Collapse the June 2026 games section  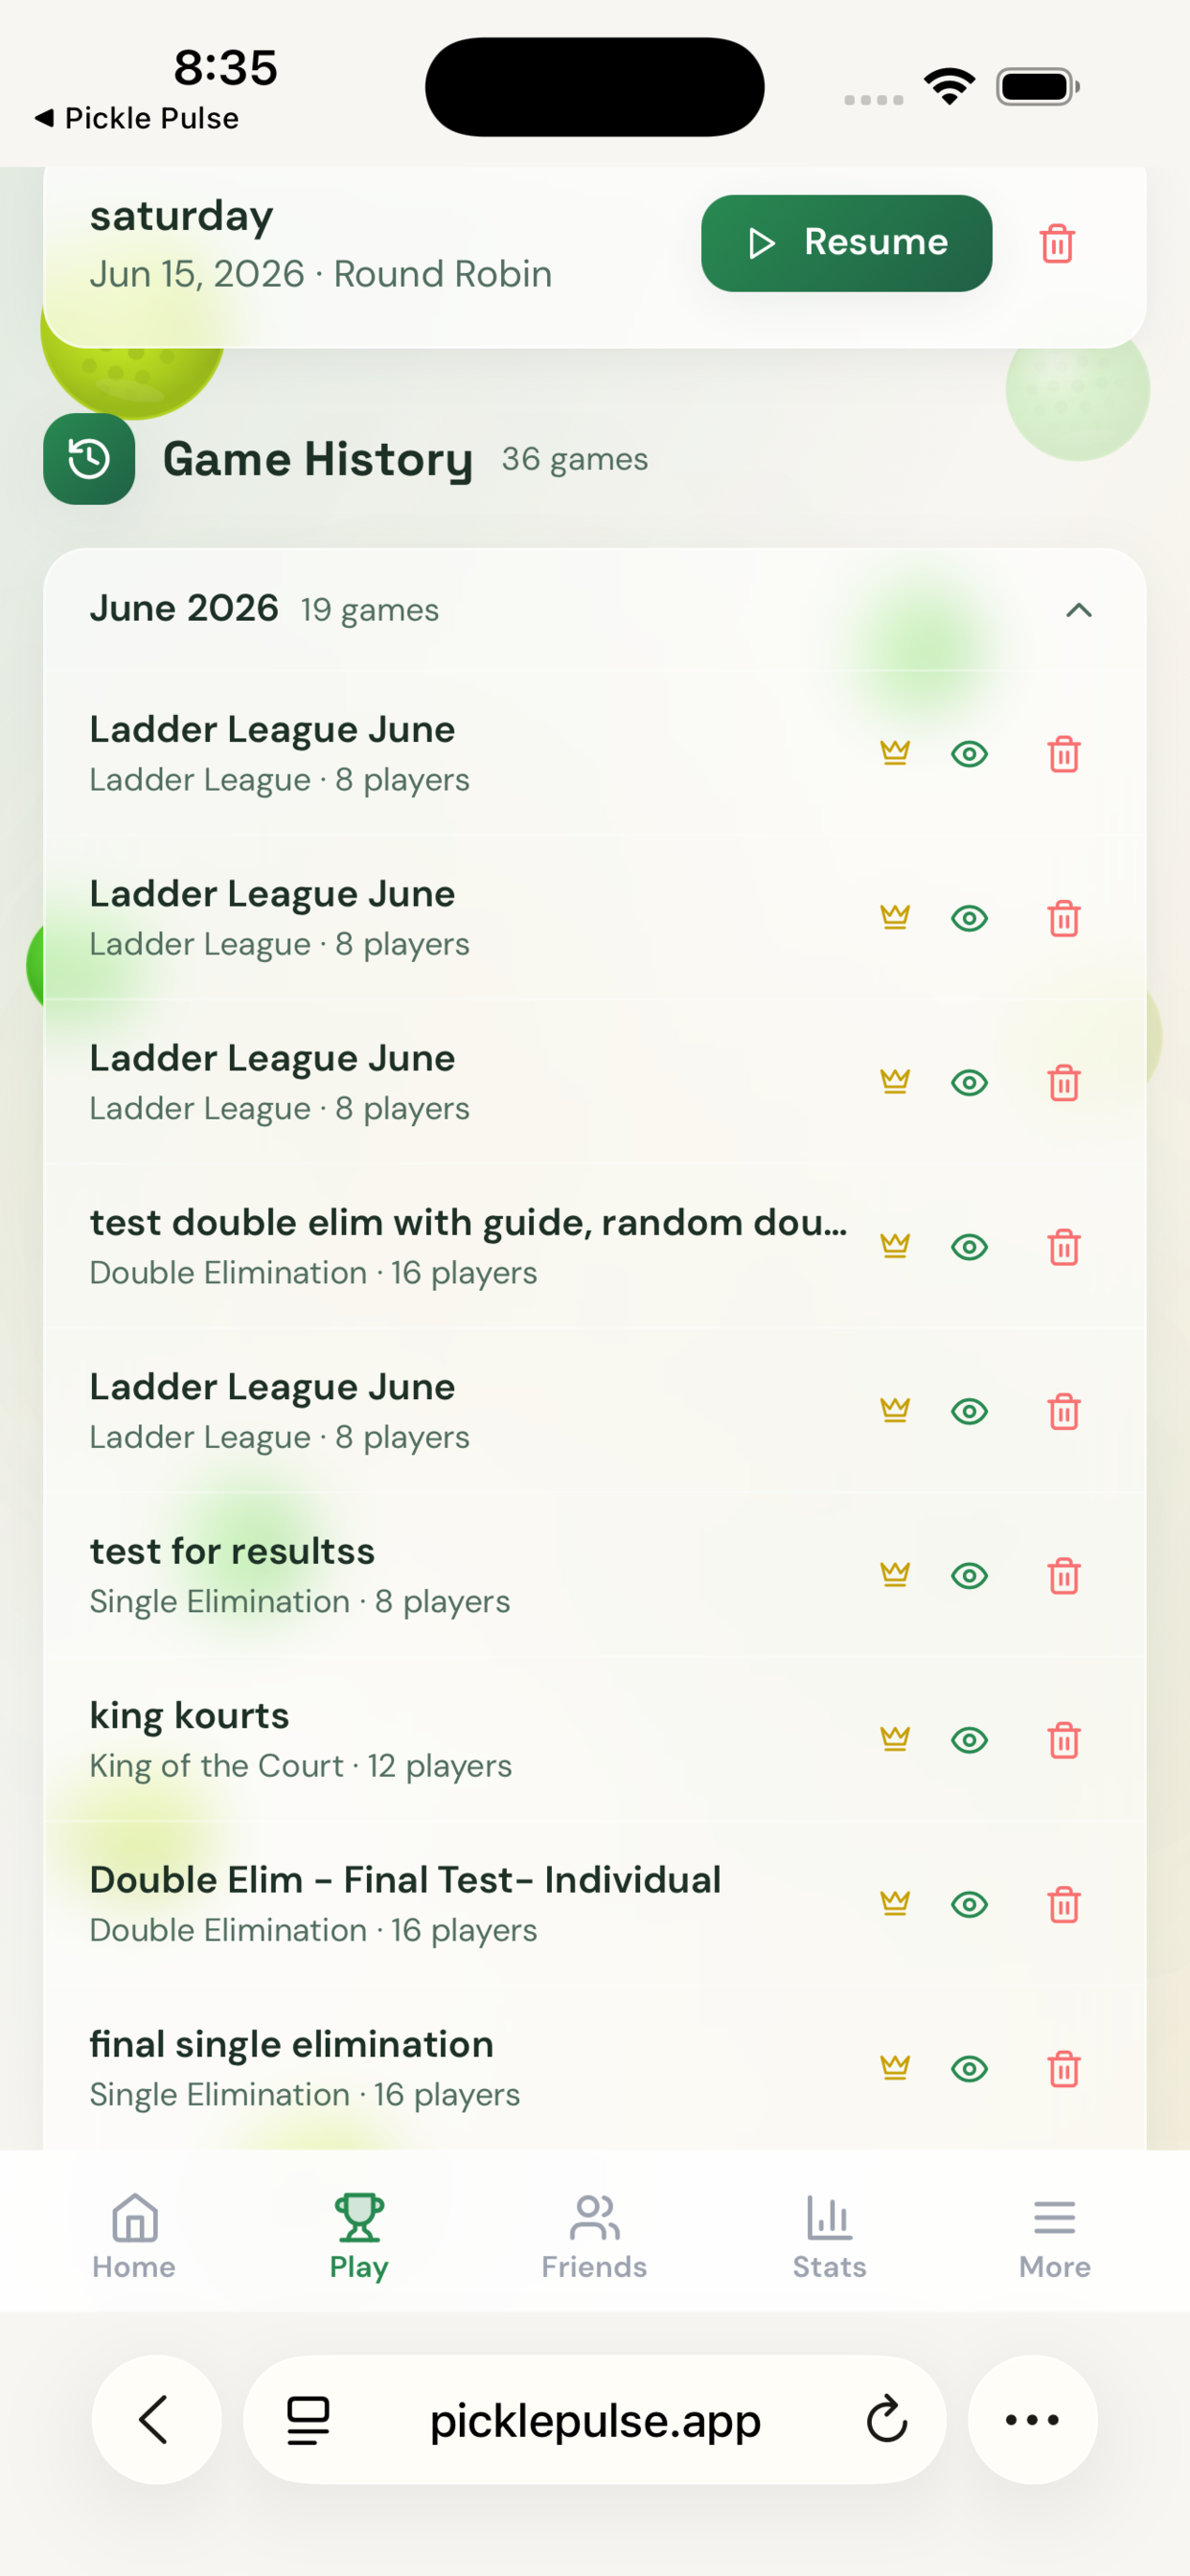(1079, 610)
